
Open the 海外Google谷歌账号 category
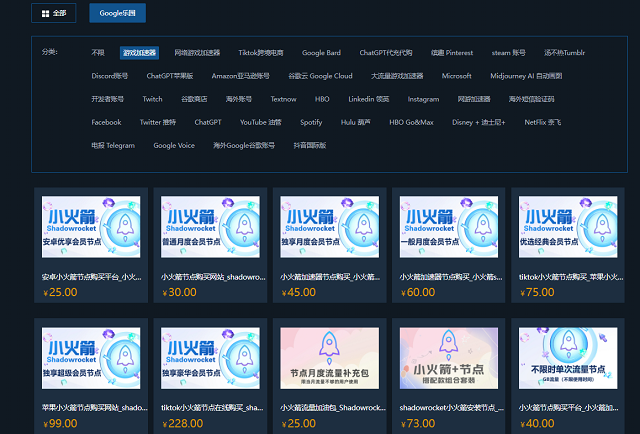coord(244,146)
